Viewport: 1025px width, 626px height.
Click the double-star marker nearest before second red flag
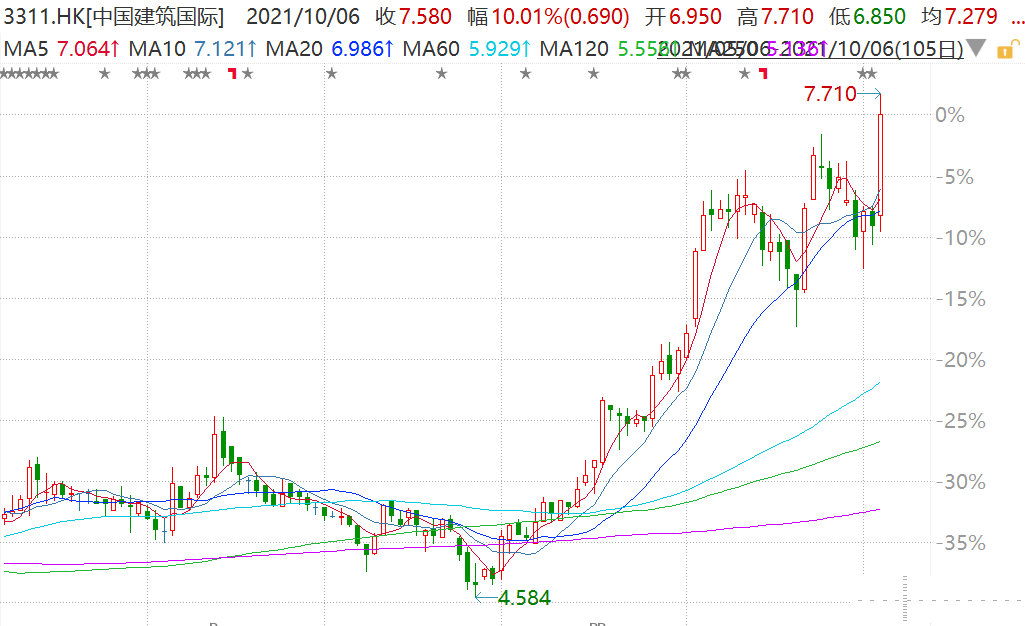pos(681,74)
